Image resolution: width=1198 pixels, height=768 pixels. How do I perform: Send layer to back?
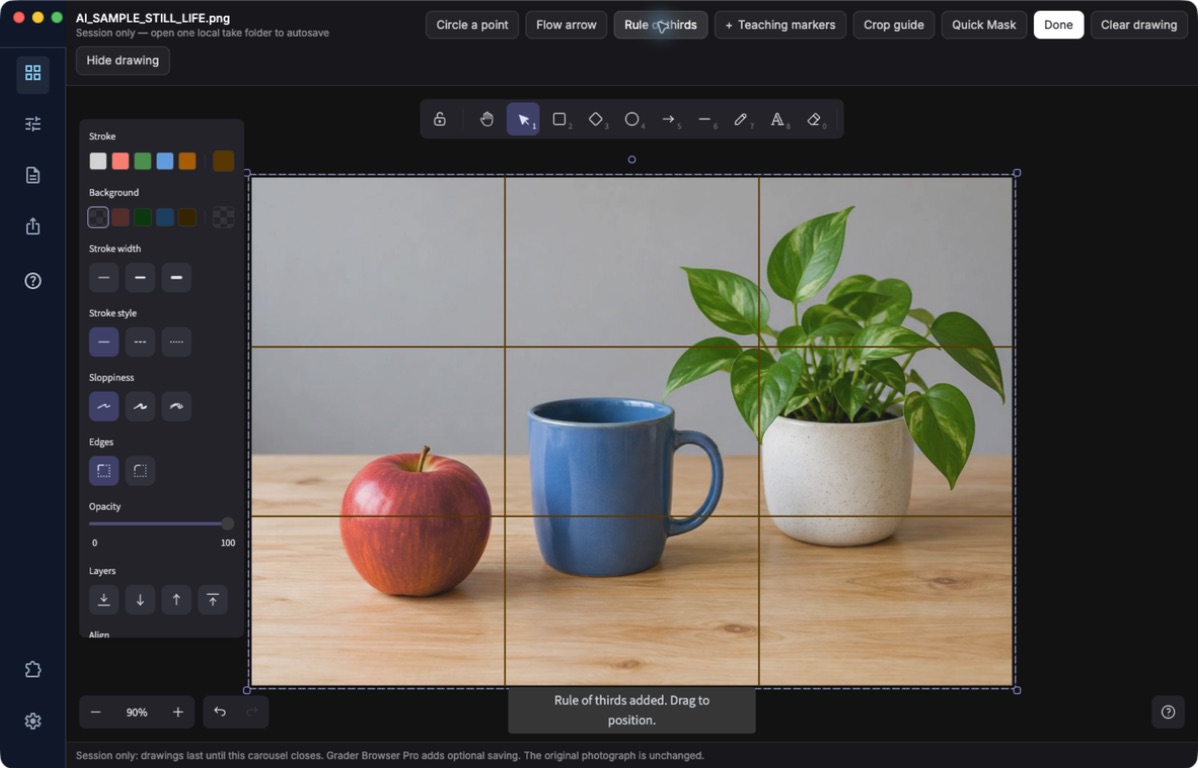104,600
